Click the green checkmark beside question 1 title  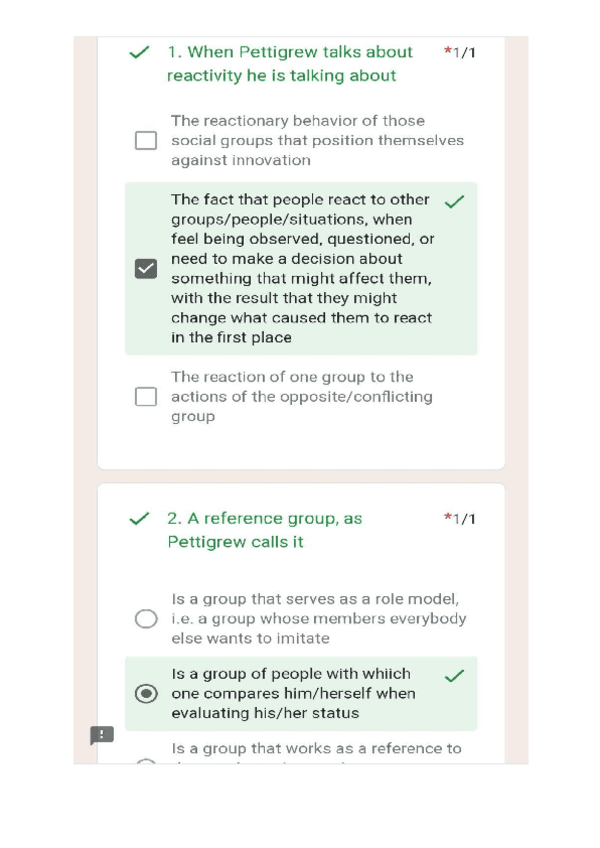coord(140,52)
